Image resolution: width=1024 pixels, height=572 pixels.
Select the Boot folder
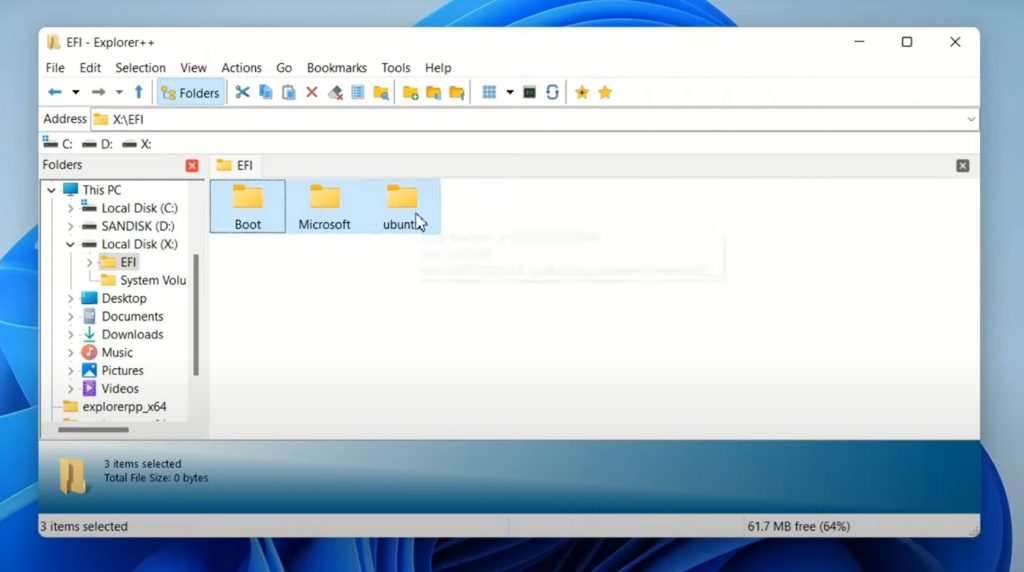tap(248, 206)
